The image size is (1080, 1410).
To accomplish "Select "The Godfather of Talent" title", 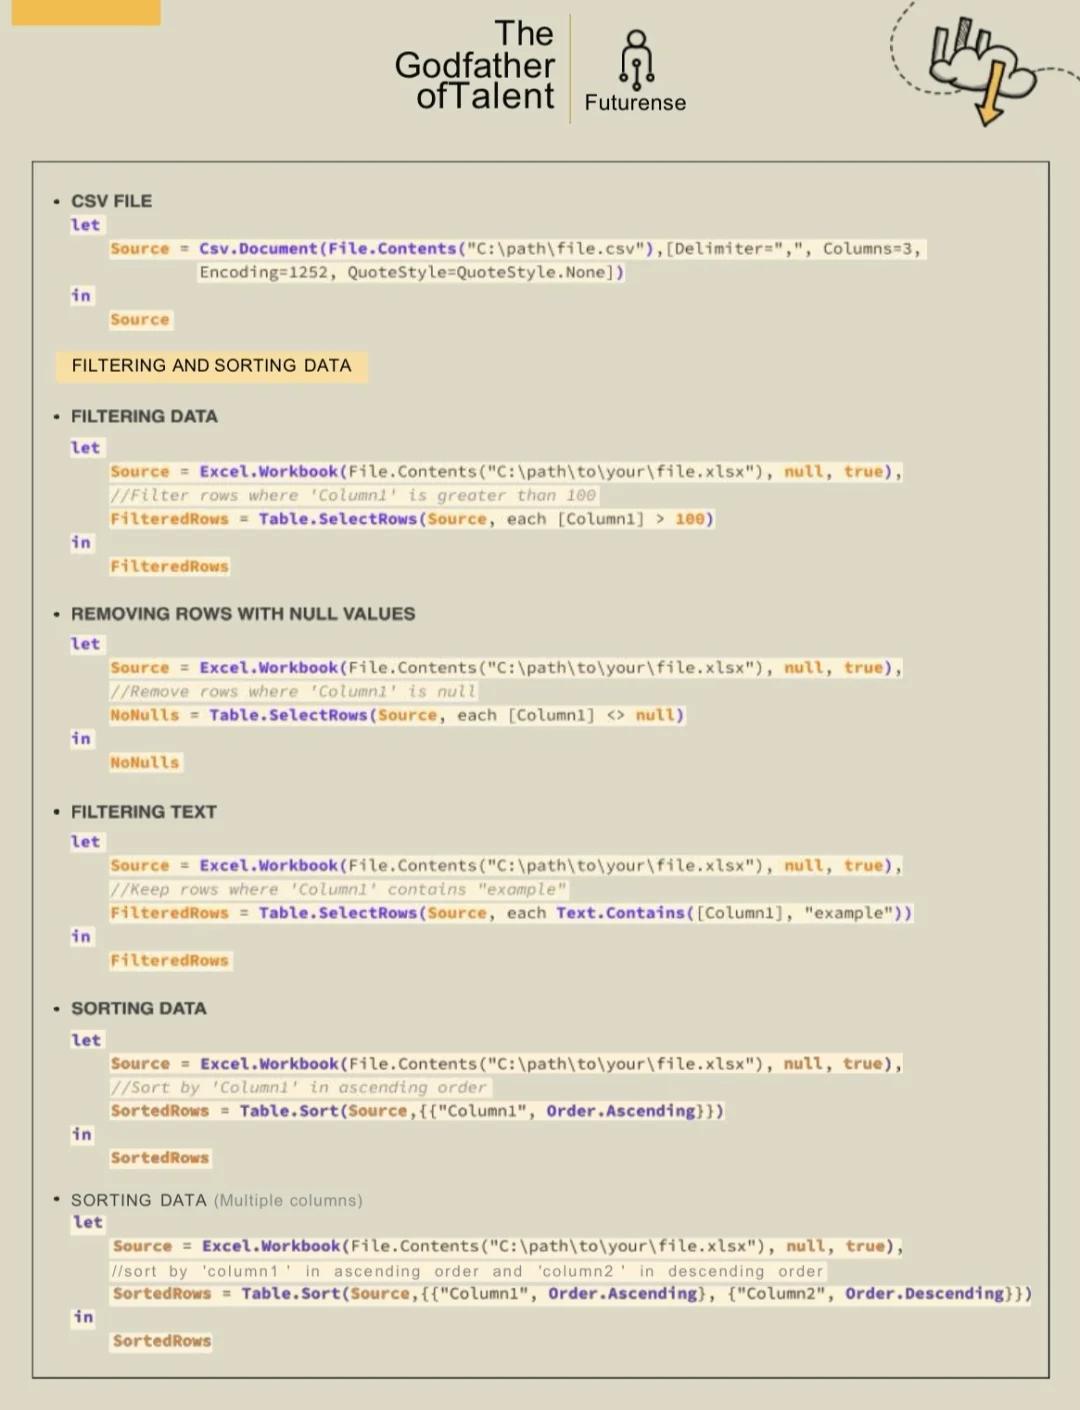I will coord(475,65).
